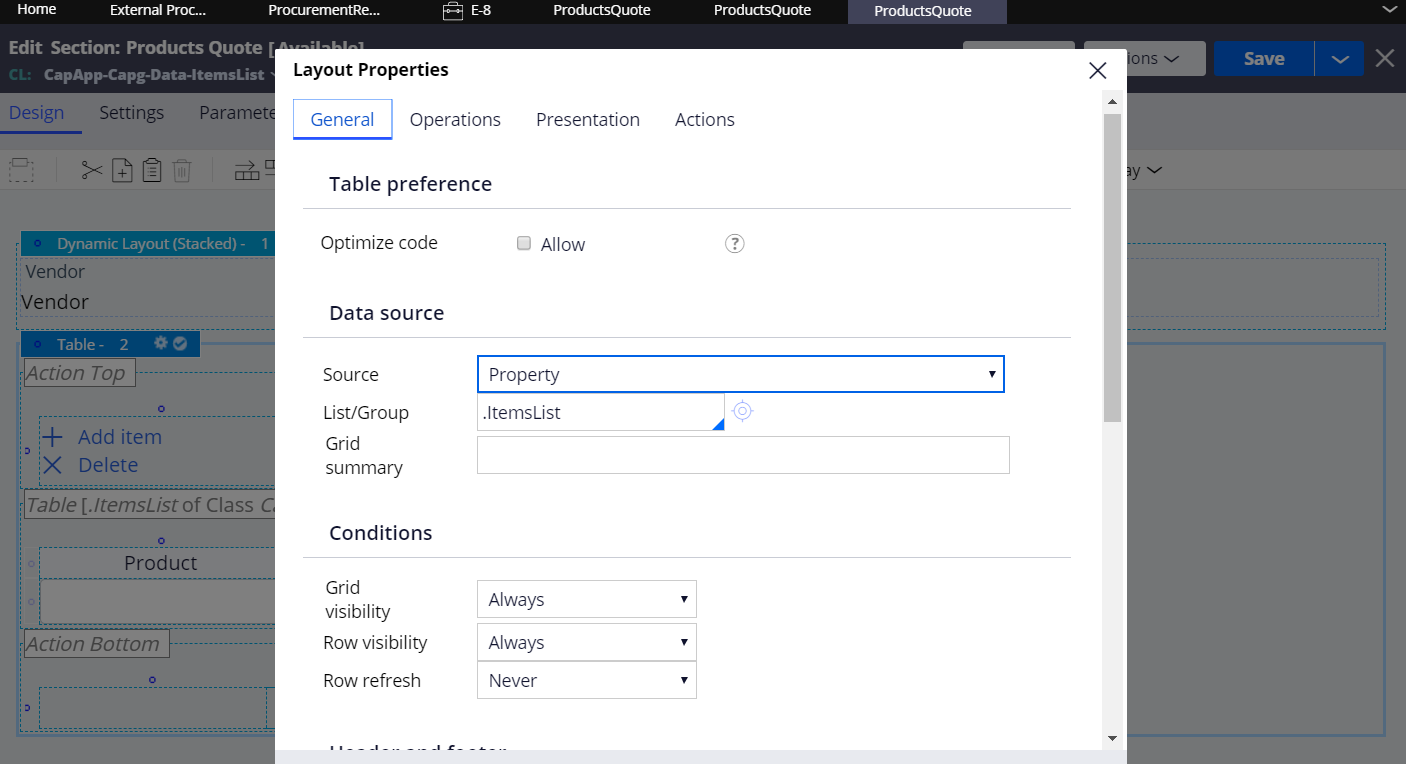This screenshot has width=1406, height=764.
Task: Open help via the question mark icon
Action: pos(734,243)
